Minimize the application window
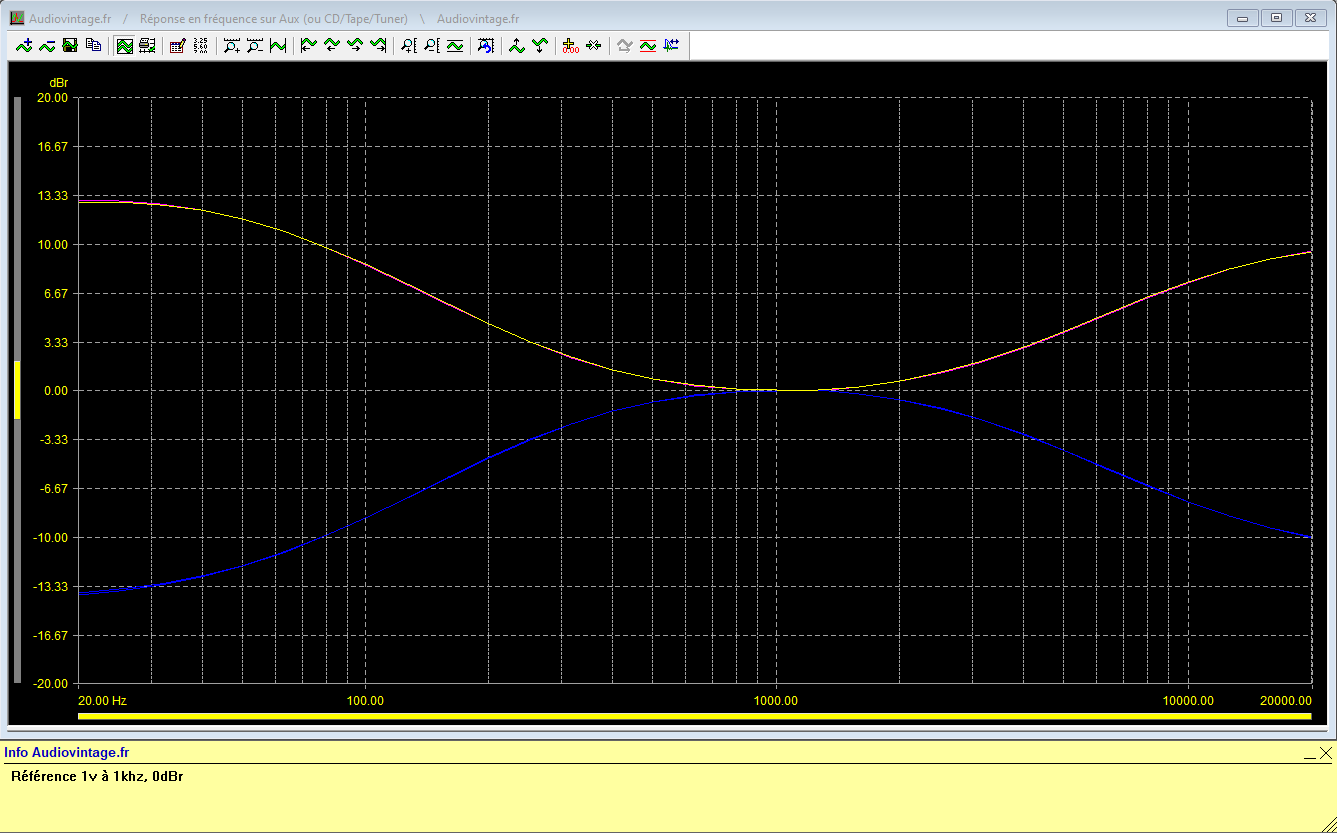Viewport: 1337px width, 833px height. (x=1243, y=17)
